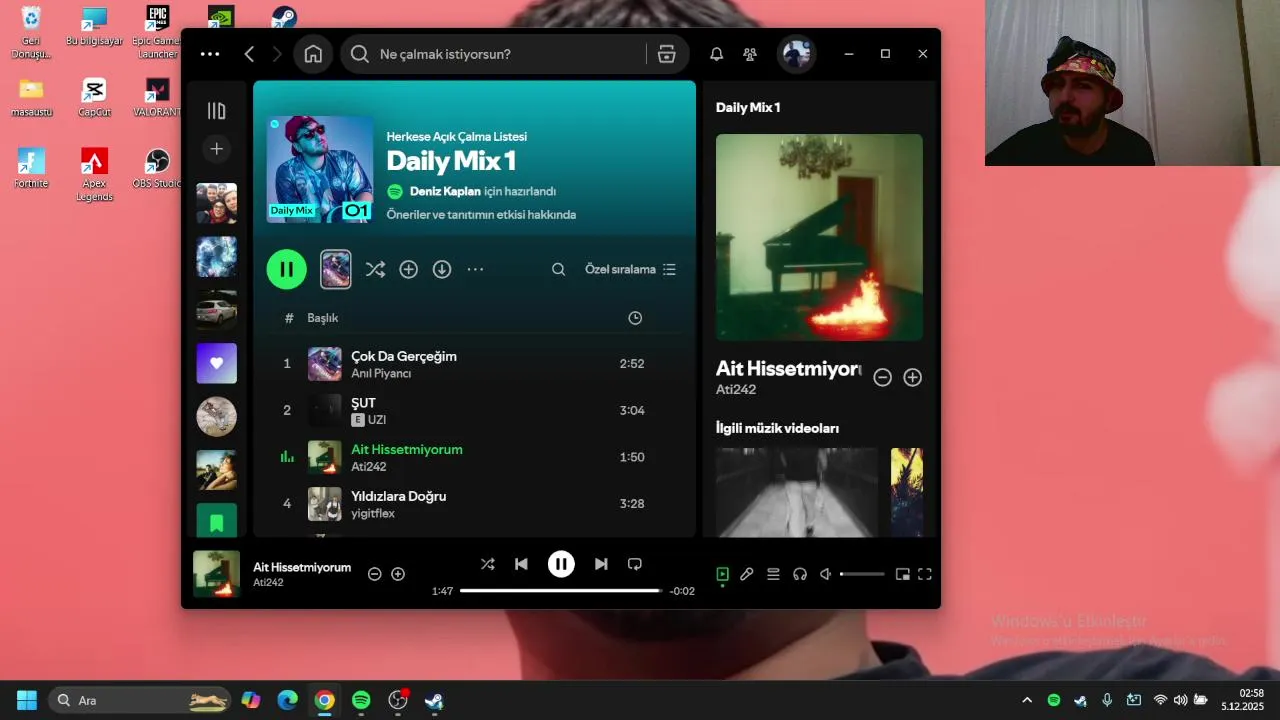Play first related music video thumbnail
Image resolution: width=1280 pixels, height=720 pixels.
[x=797, y=492]
